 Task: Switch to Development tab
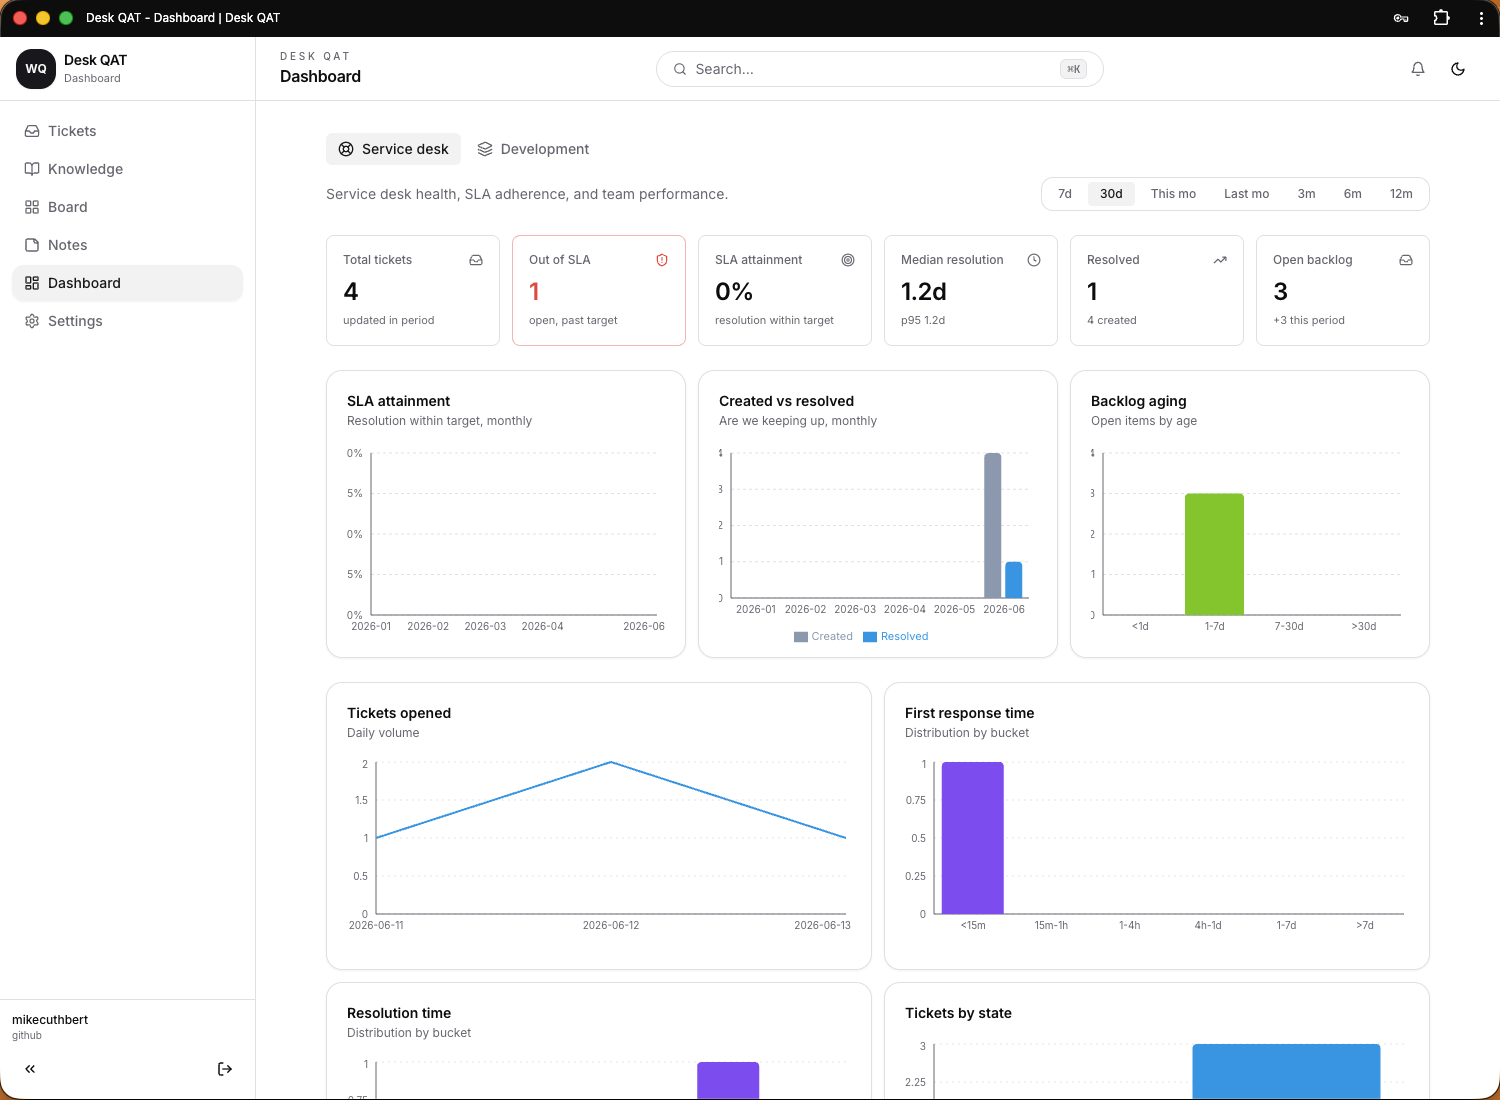coord(533,149)
